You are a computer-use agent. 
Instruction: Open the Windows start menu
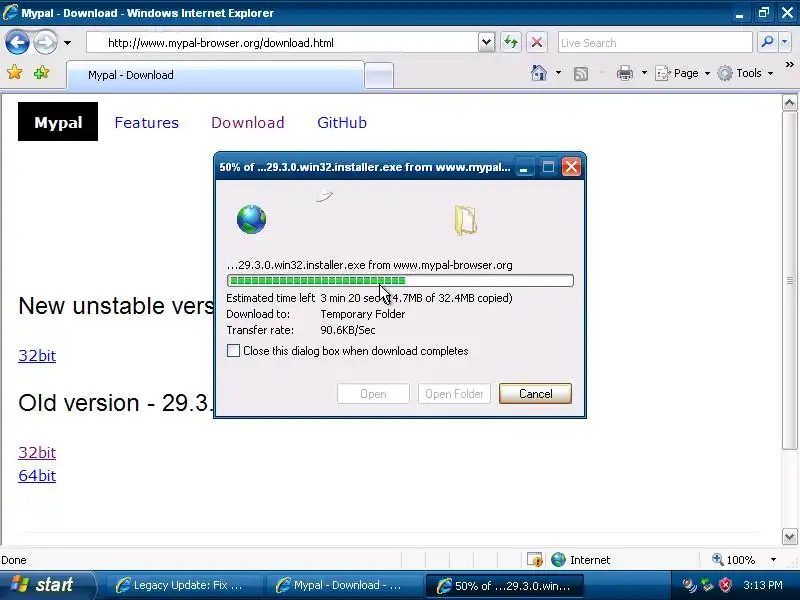point(47,585)
